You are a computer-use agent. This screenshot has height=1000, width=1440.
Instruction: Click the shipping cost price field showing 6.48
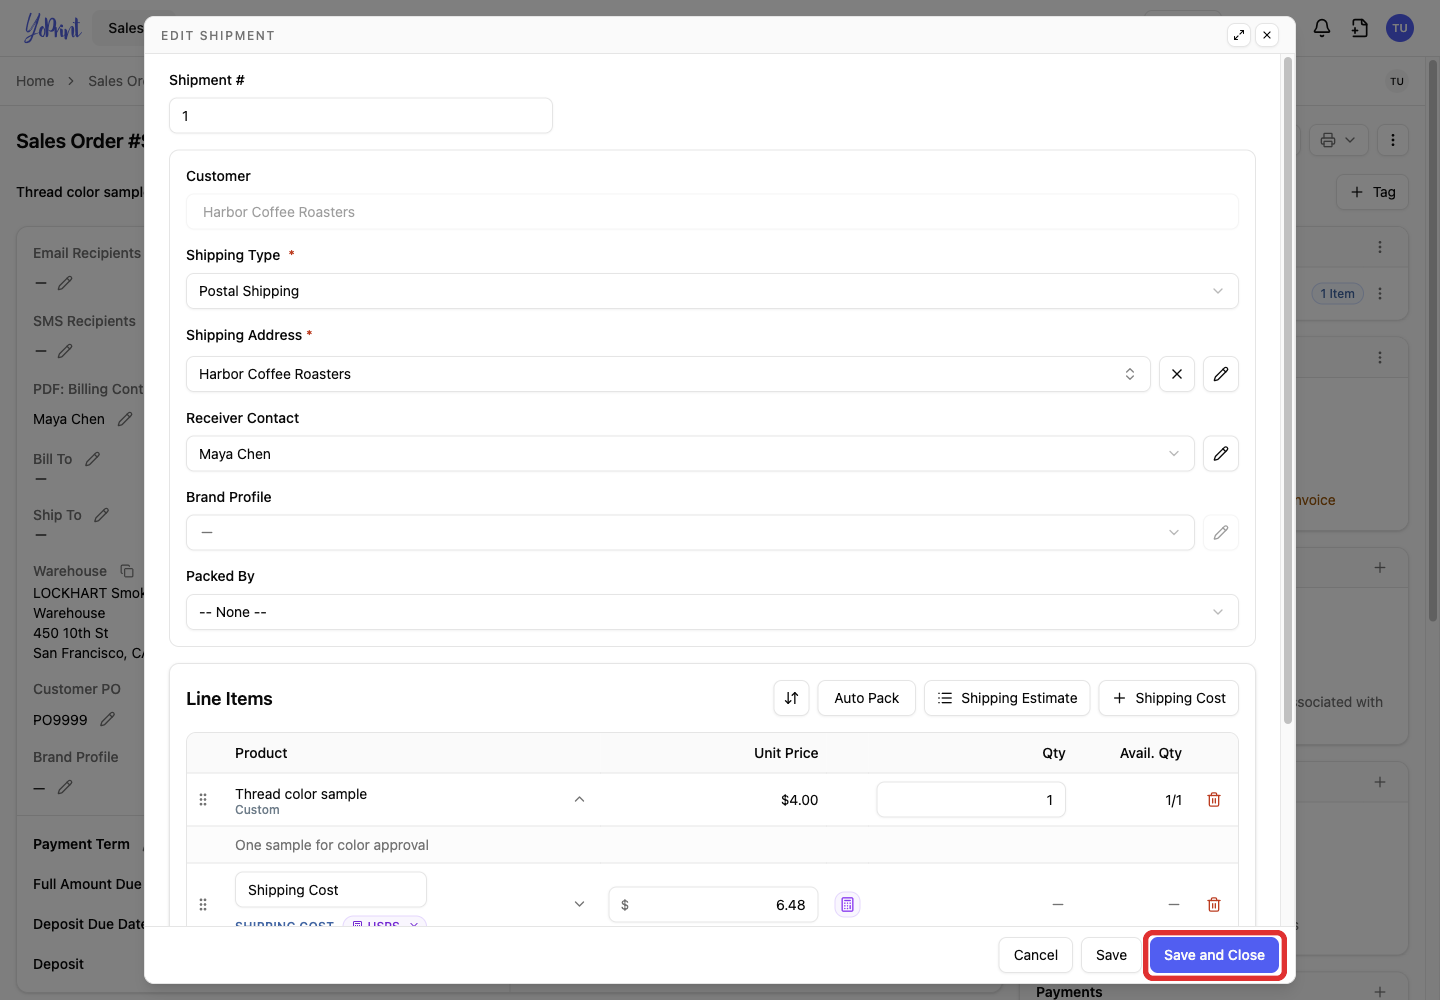point(713,905)
